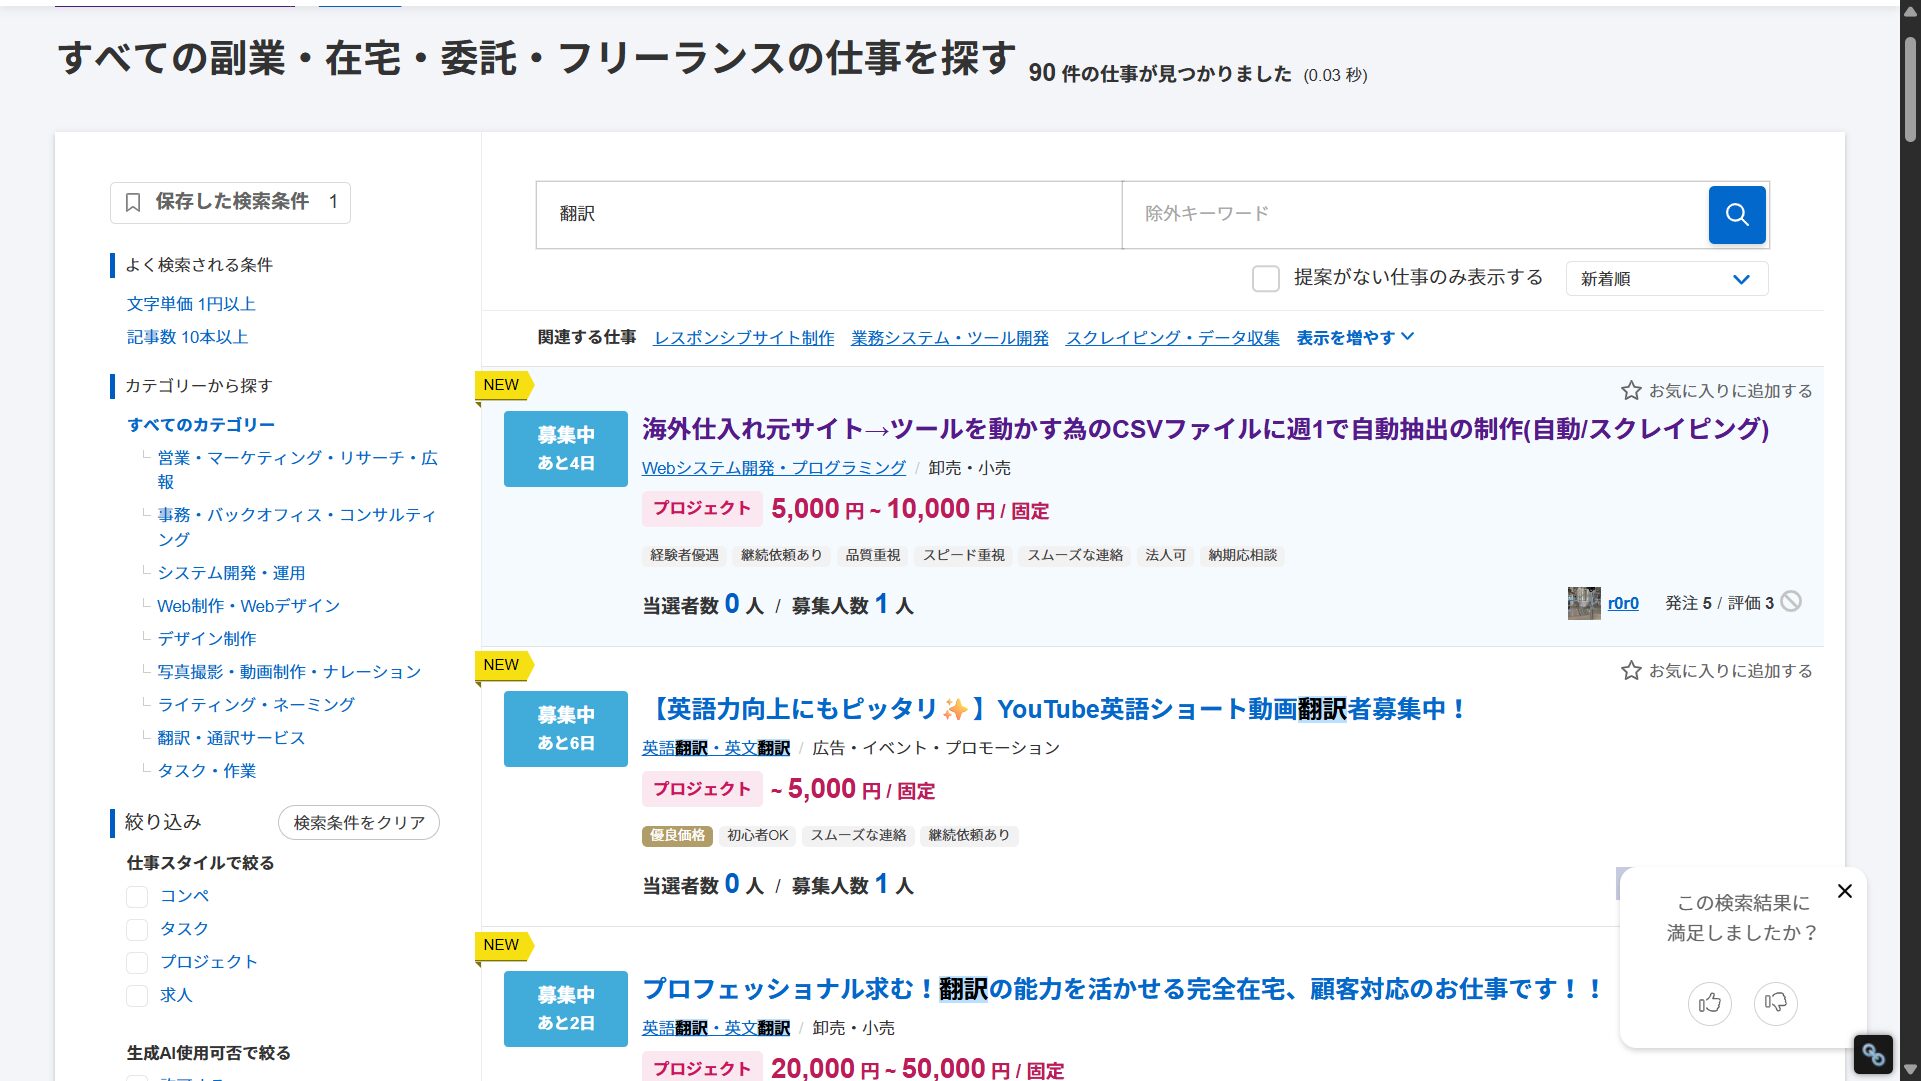Click the block icon next to 評価 3
Screen dimensions: 1921x1081
(x=1792, y=602)
